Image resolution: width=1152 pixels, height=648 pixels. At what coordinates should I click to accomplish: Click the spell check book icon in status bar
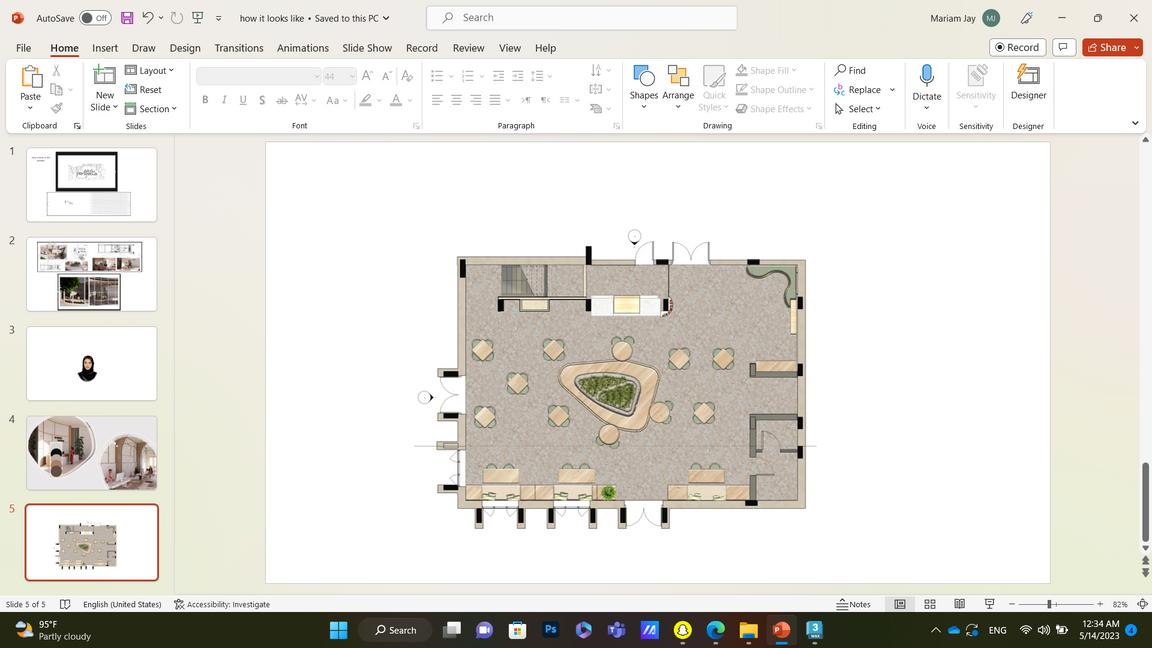pos(65,604)
